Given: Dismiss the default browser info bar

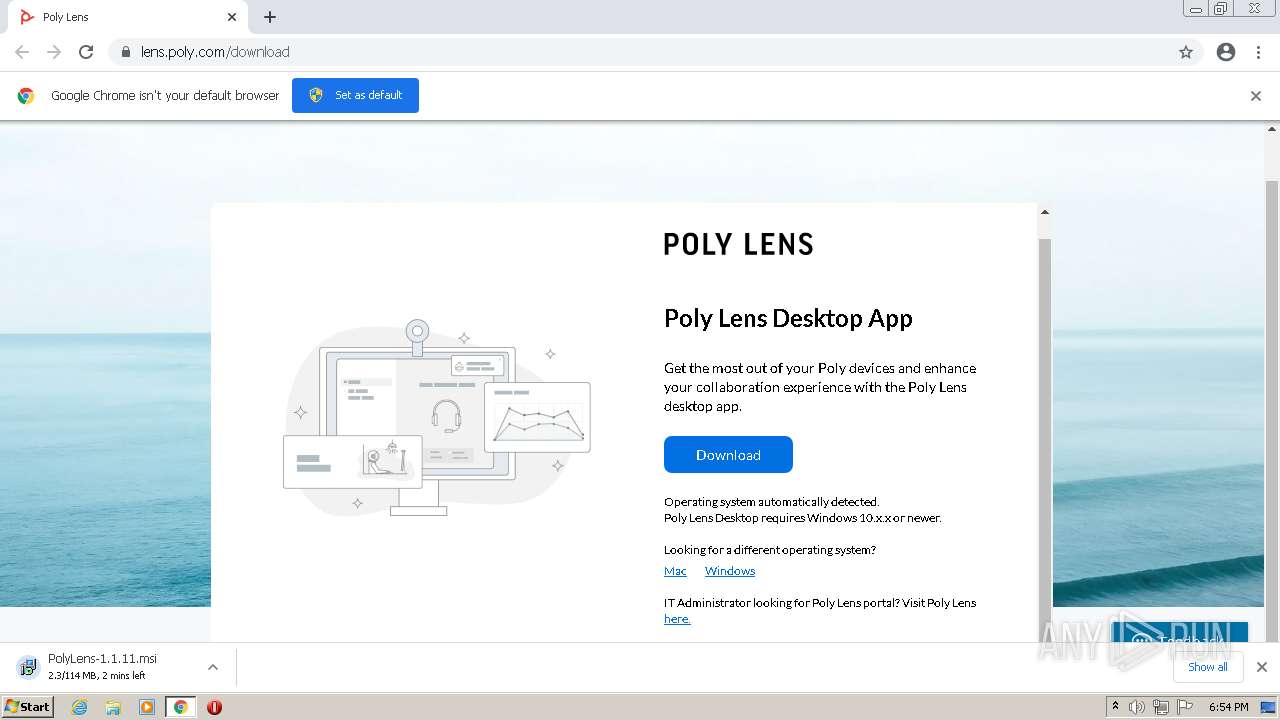Looking at the screenshot, I should (x=1256, y=96).
